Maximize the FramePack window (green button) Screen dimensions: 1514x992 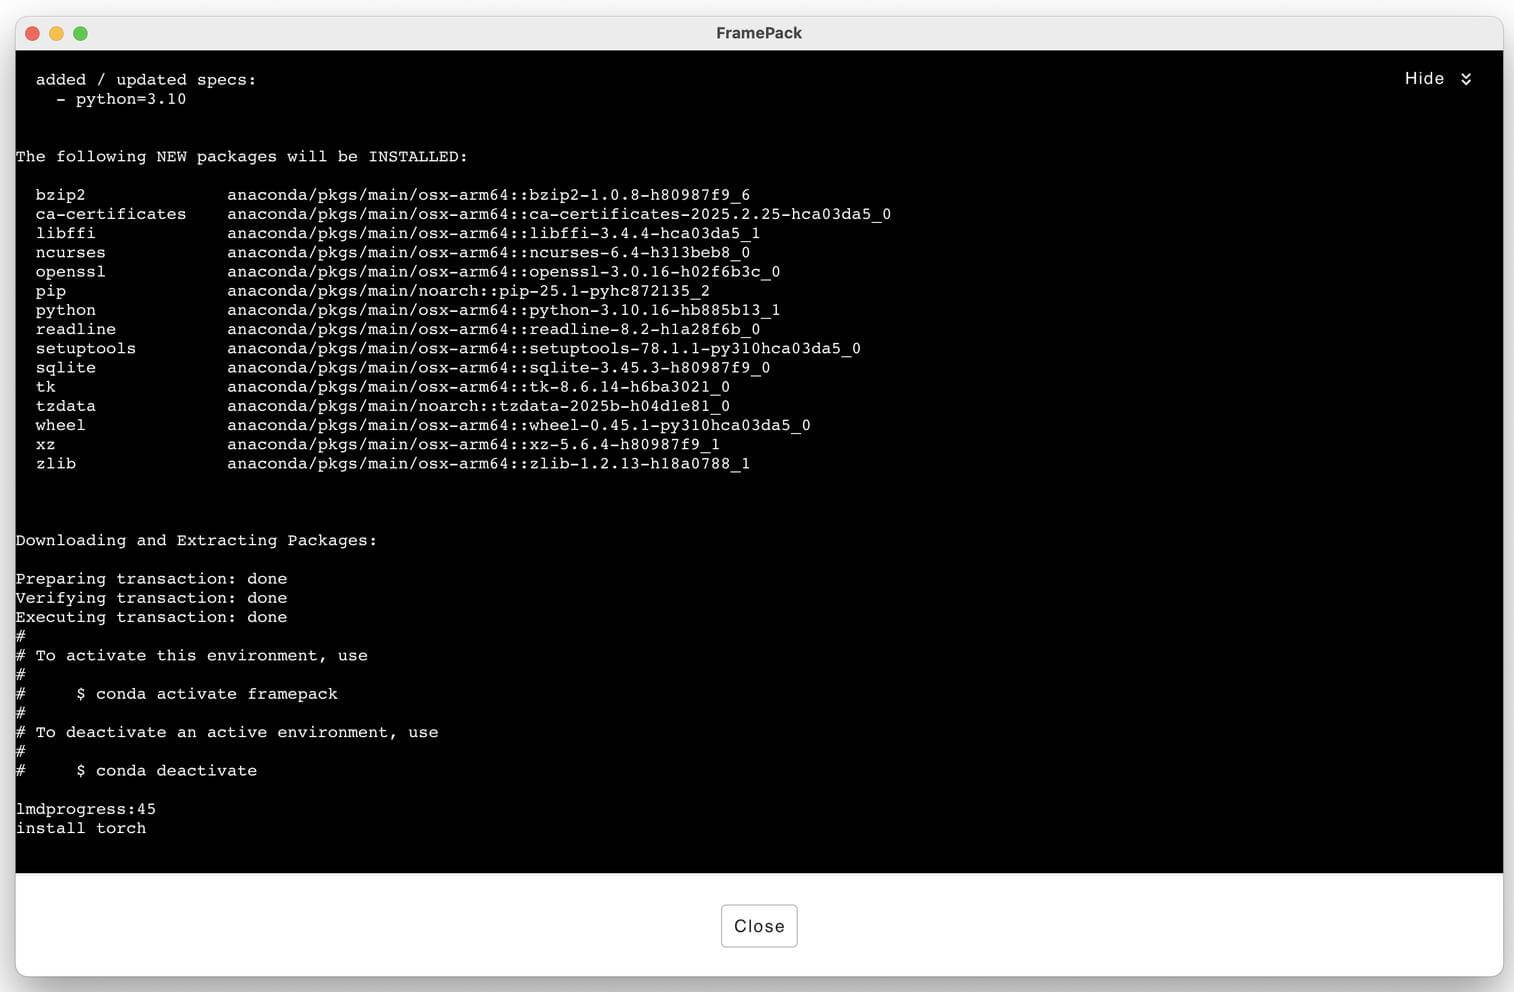80,33
